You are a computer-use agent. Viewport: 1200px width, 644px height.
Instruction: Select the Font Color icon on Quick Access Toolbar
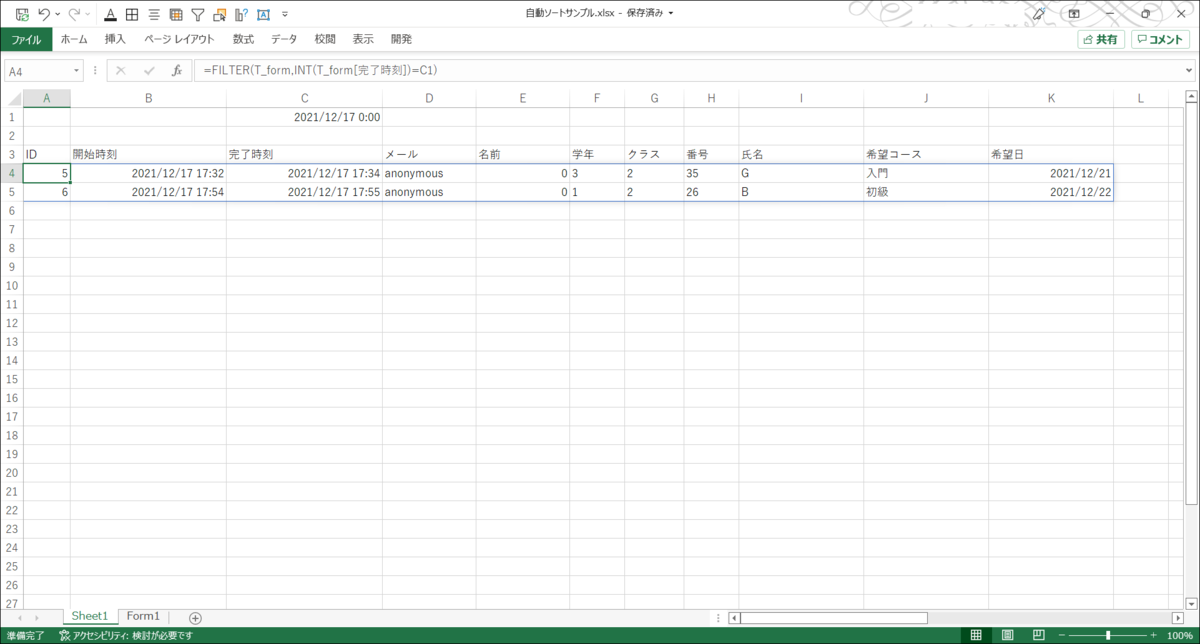[x=110, y=14]
